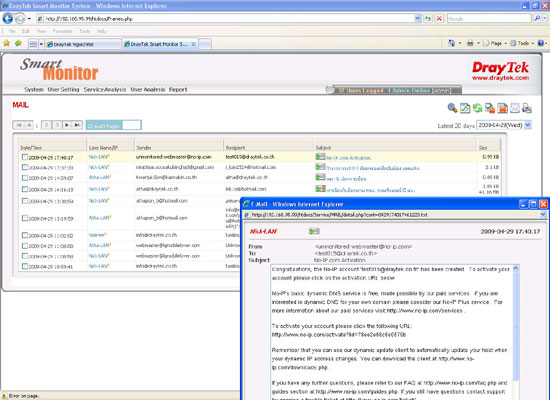550x400 pixels.
Task: Open the Page dropdown in IE command bar
Action: tap(505, 44)
